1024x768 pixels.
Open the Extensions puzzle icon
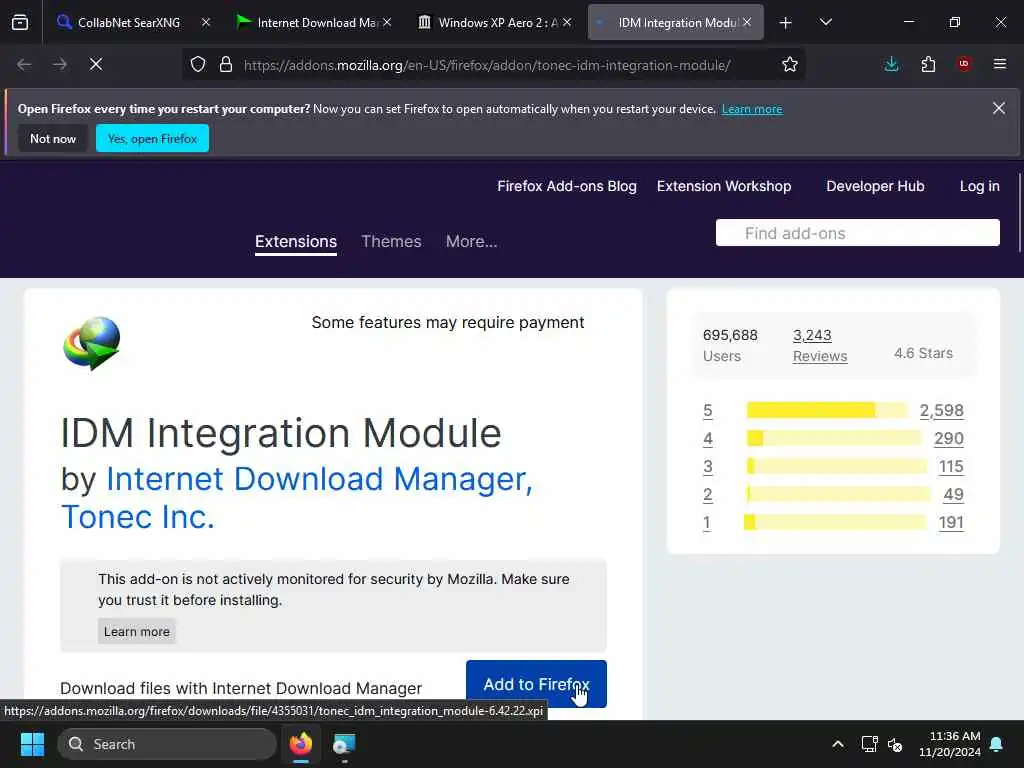[928, 64]
